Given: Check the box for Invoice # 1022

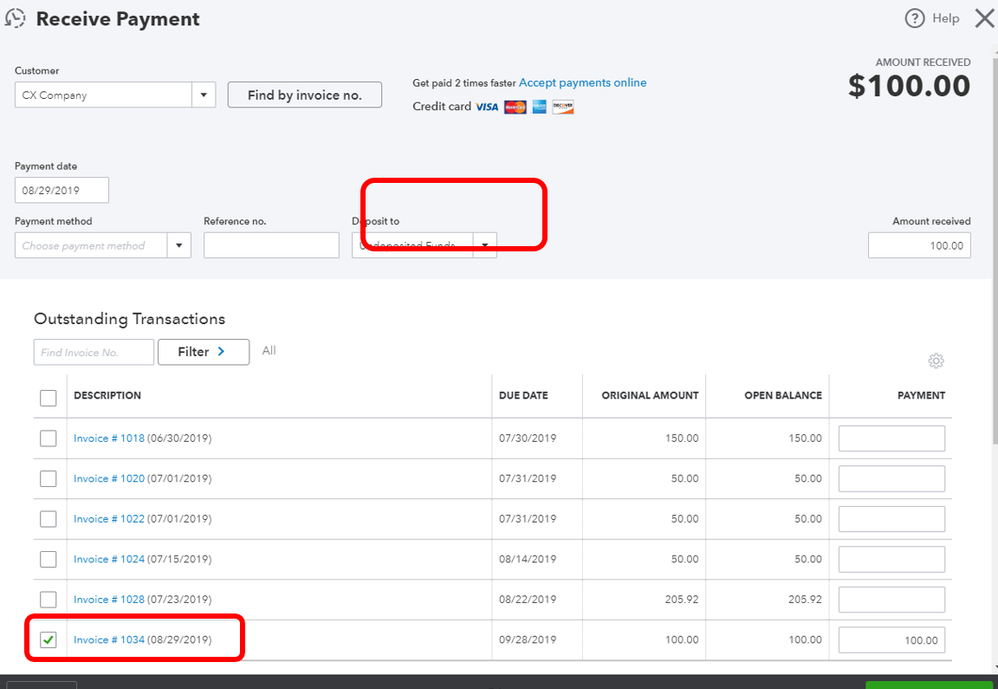Looking at the screenshot, I should tap(48, 518).
